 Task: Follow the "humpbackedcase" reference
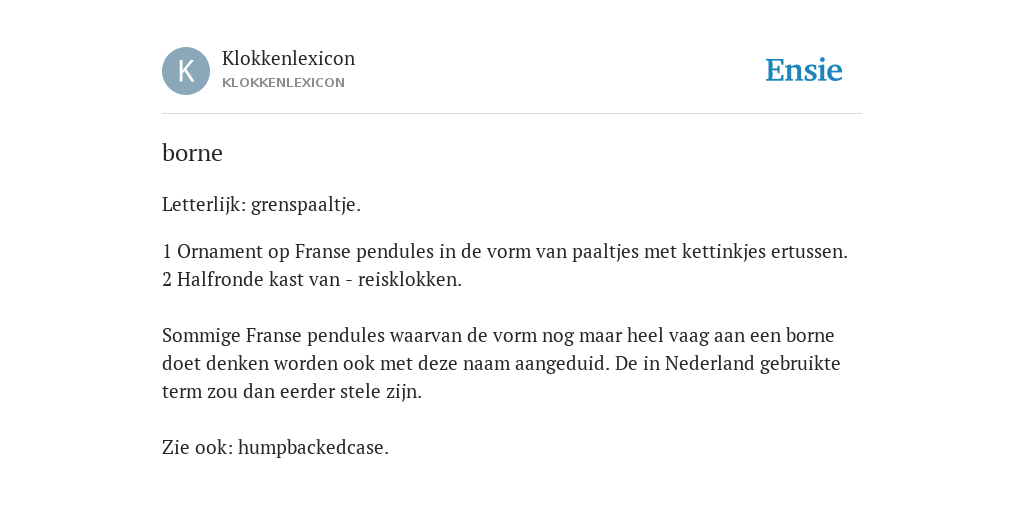(311, 448)
